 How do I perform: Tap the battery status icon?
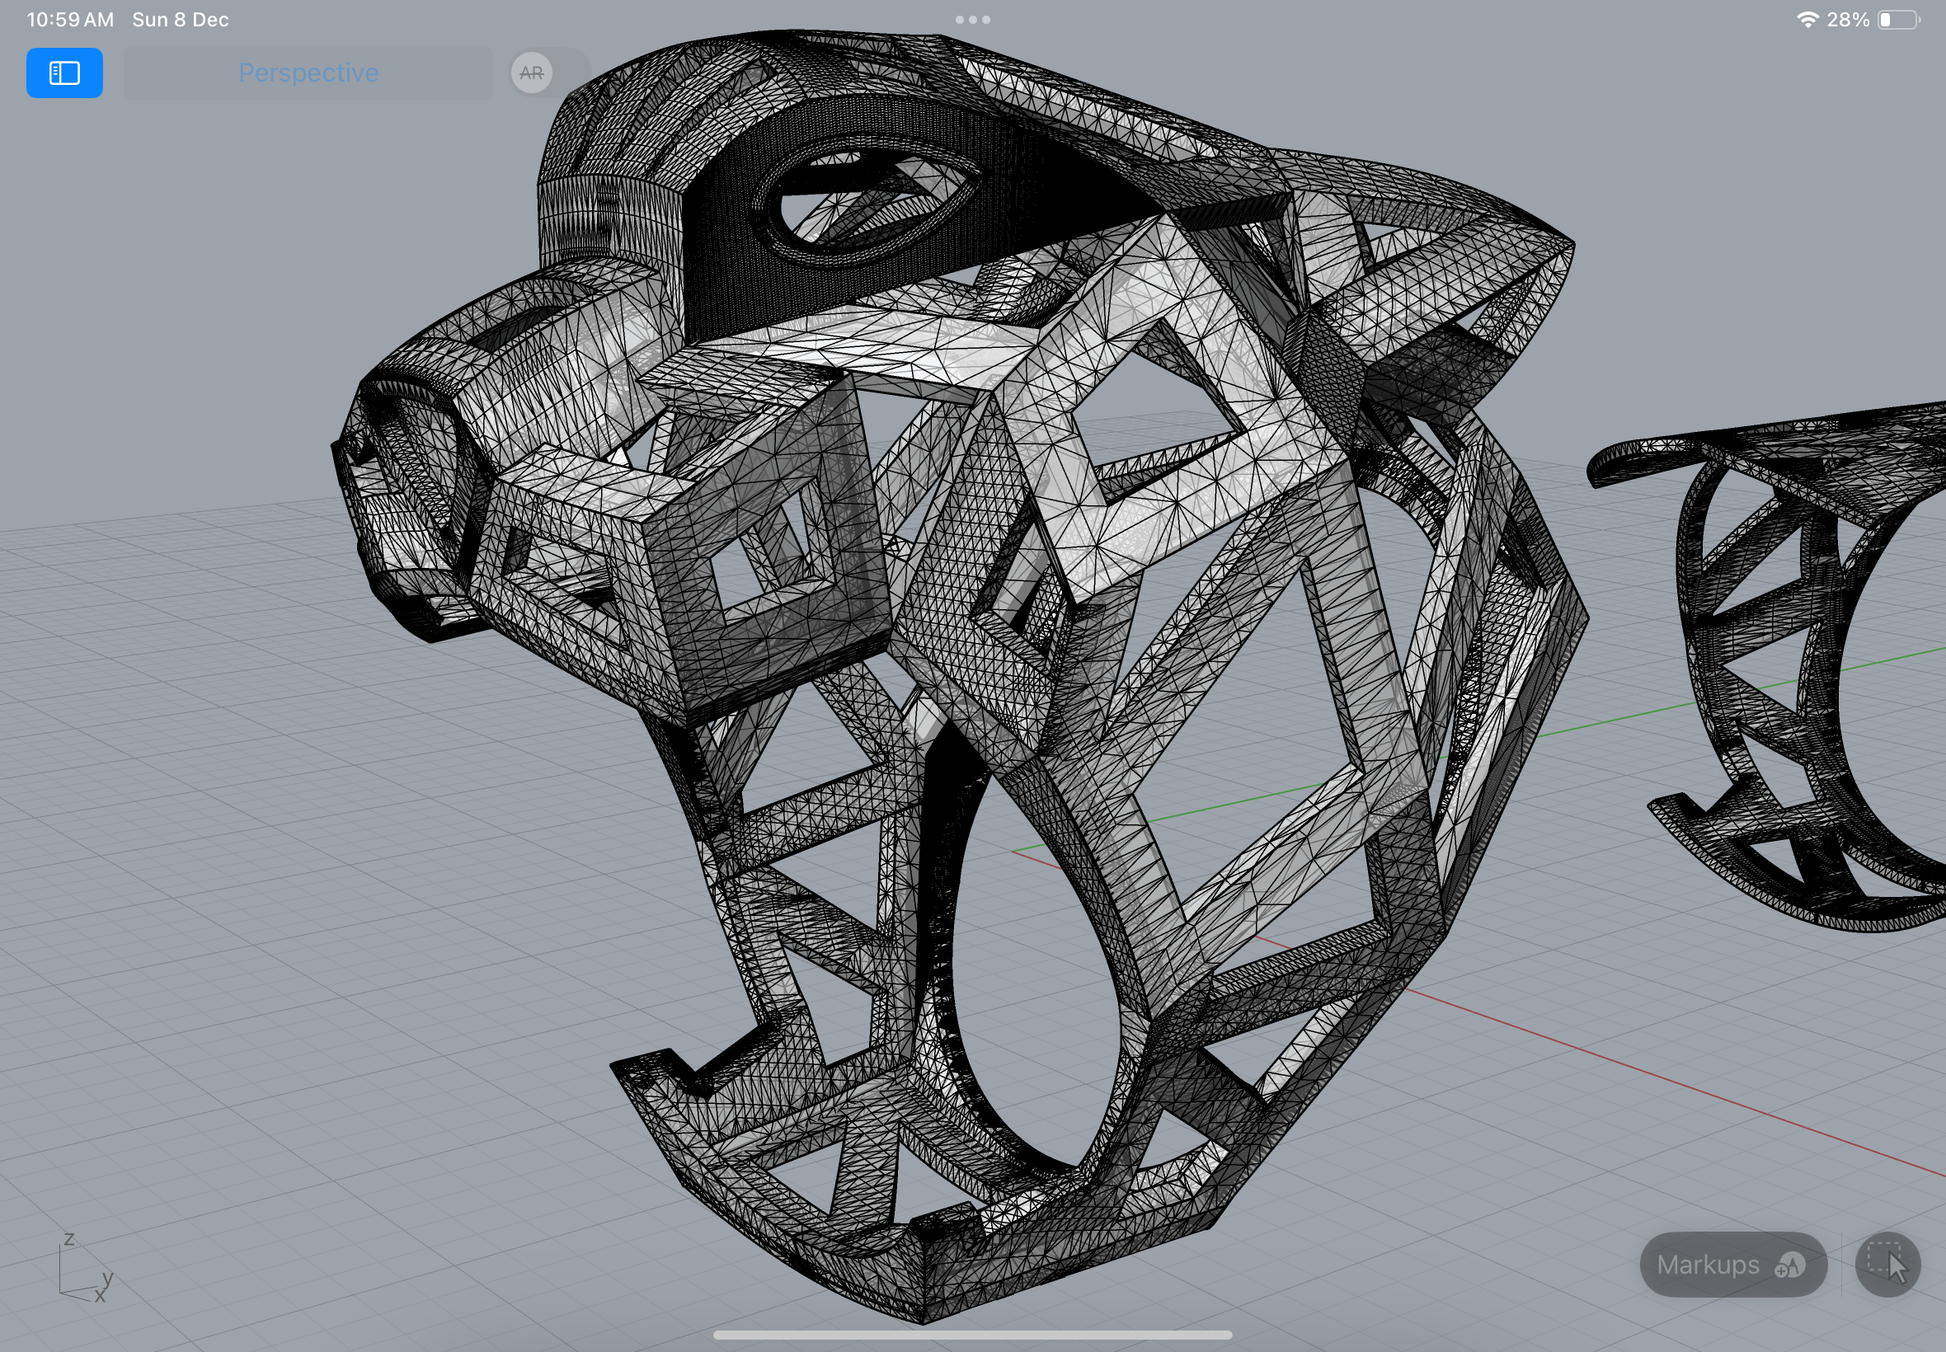coord(1897,19)
